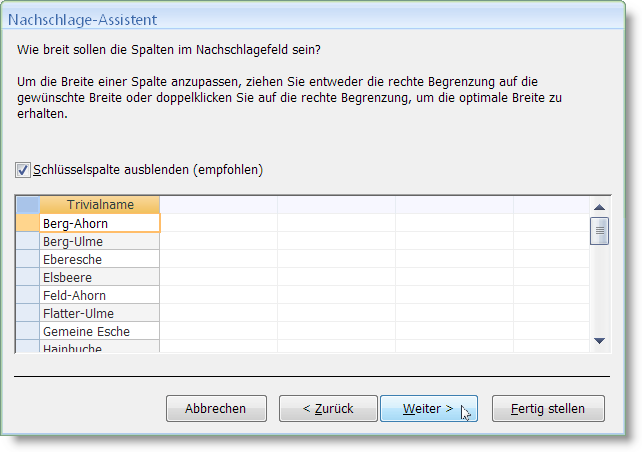Image resolution: width=642 pixels, height=452 pixels.
Task: Click the select-all corner of grid
Action: pos(28,205)
